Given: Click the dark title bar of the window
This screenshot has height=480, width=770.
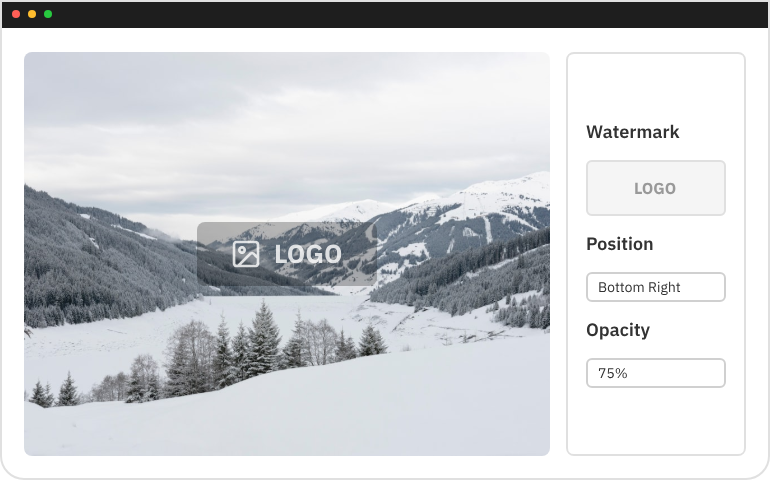Looking at the screenshot, I should tap(400, 14).
